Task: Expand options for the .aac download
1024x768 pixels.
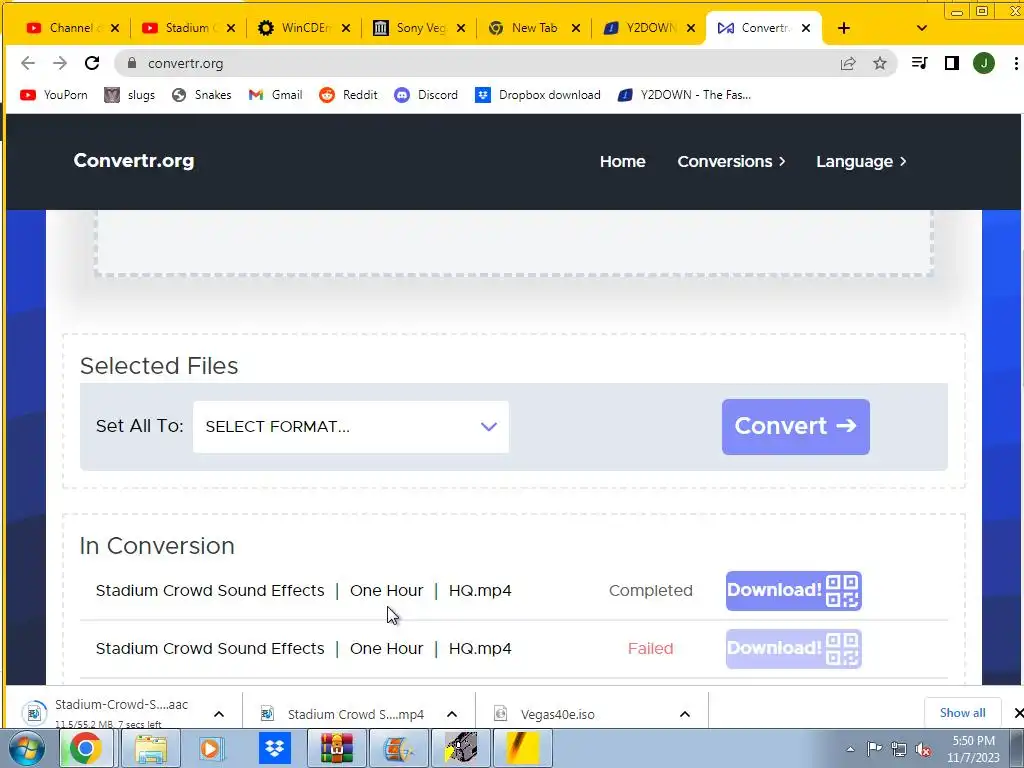Action: [x=219, y=714]
